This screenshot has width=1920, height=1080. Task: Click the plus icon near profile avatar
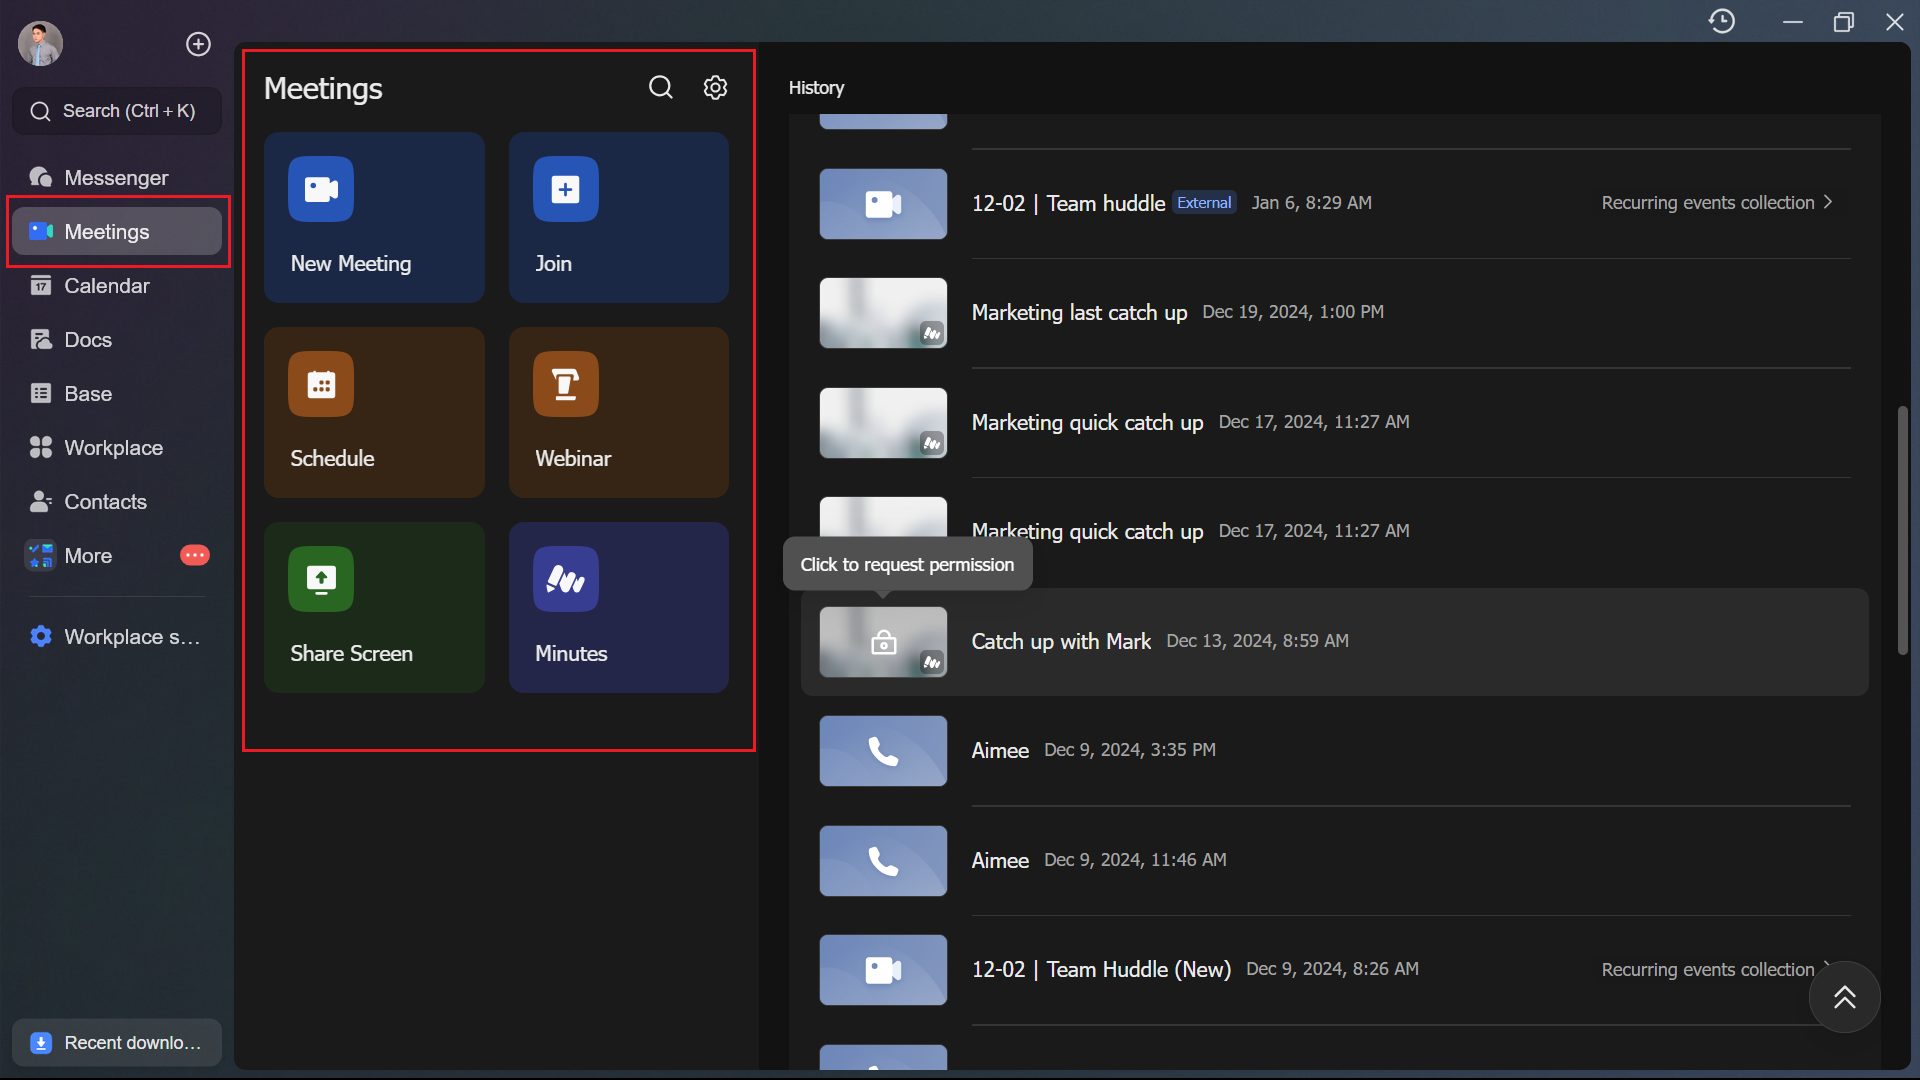click(x=199, y=44)
